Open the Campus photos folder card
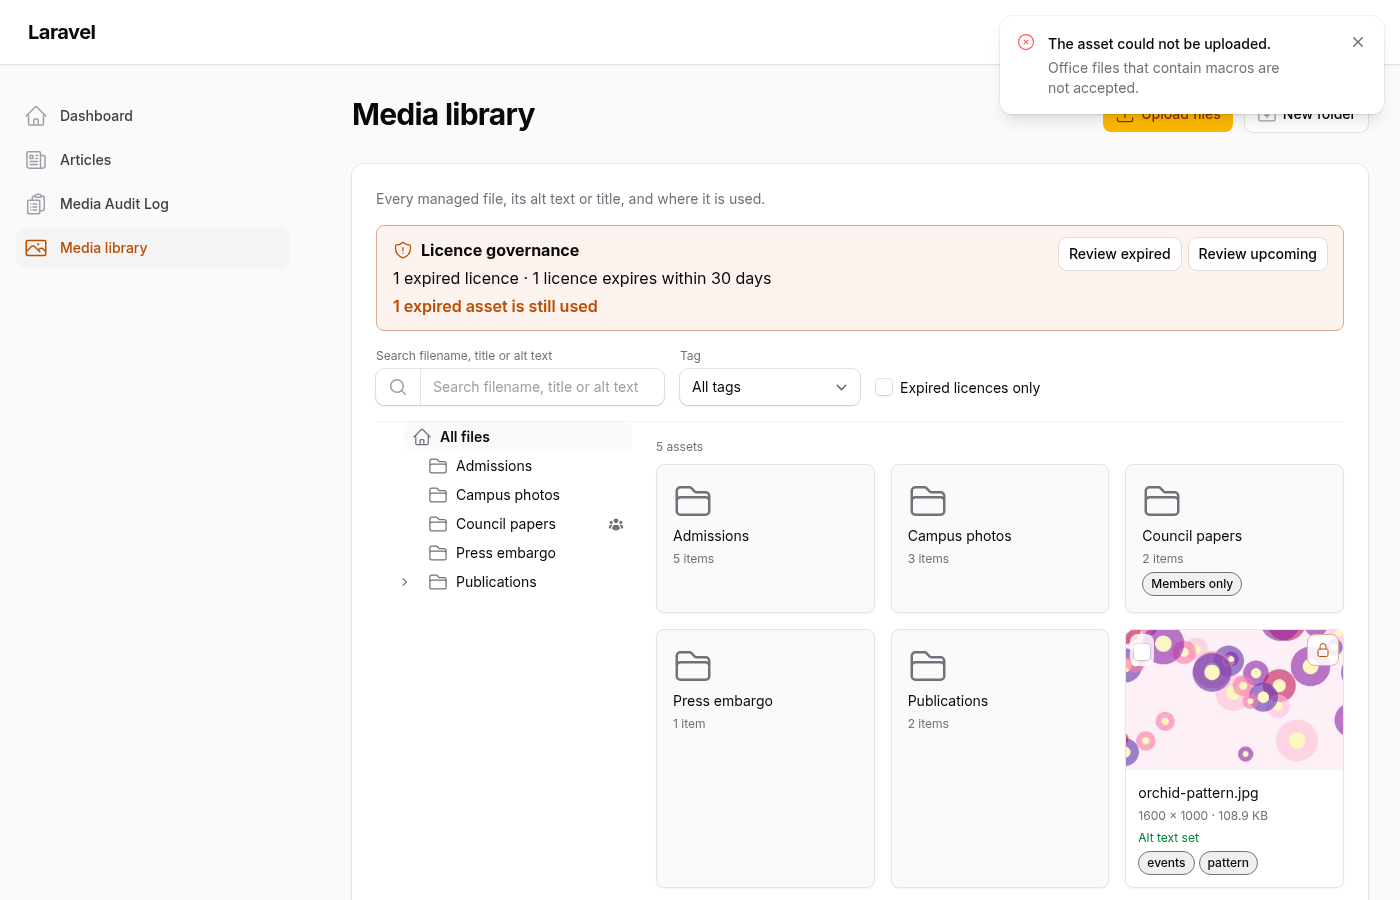 click(x=1000, y=538)
